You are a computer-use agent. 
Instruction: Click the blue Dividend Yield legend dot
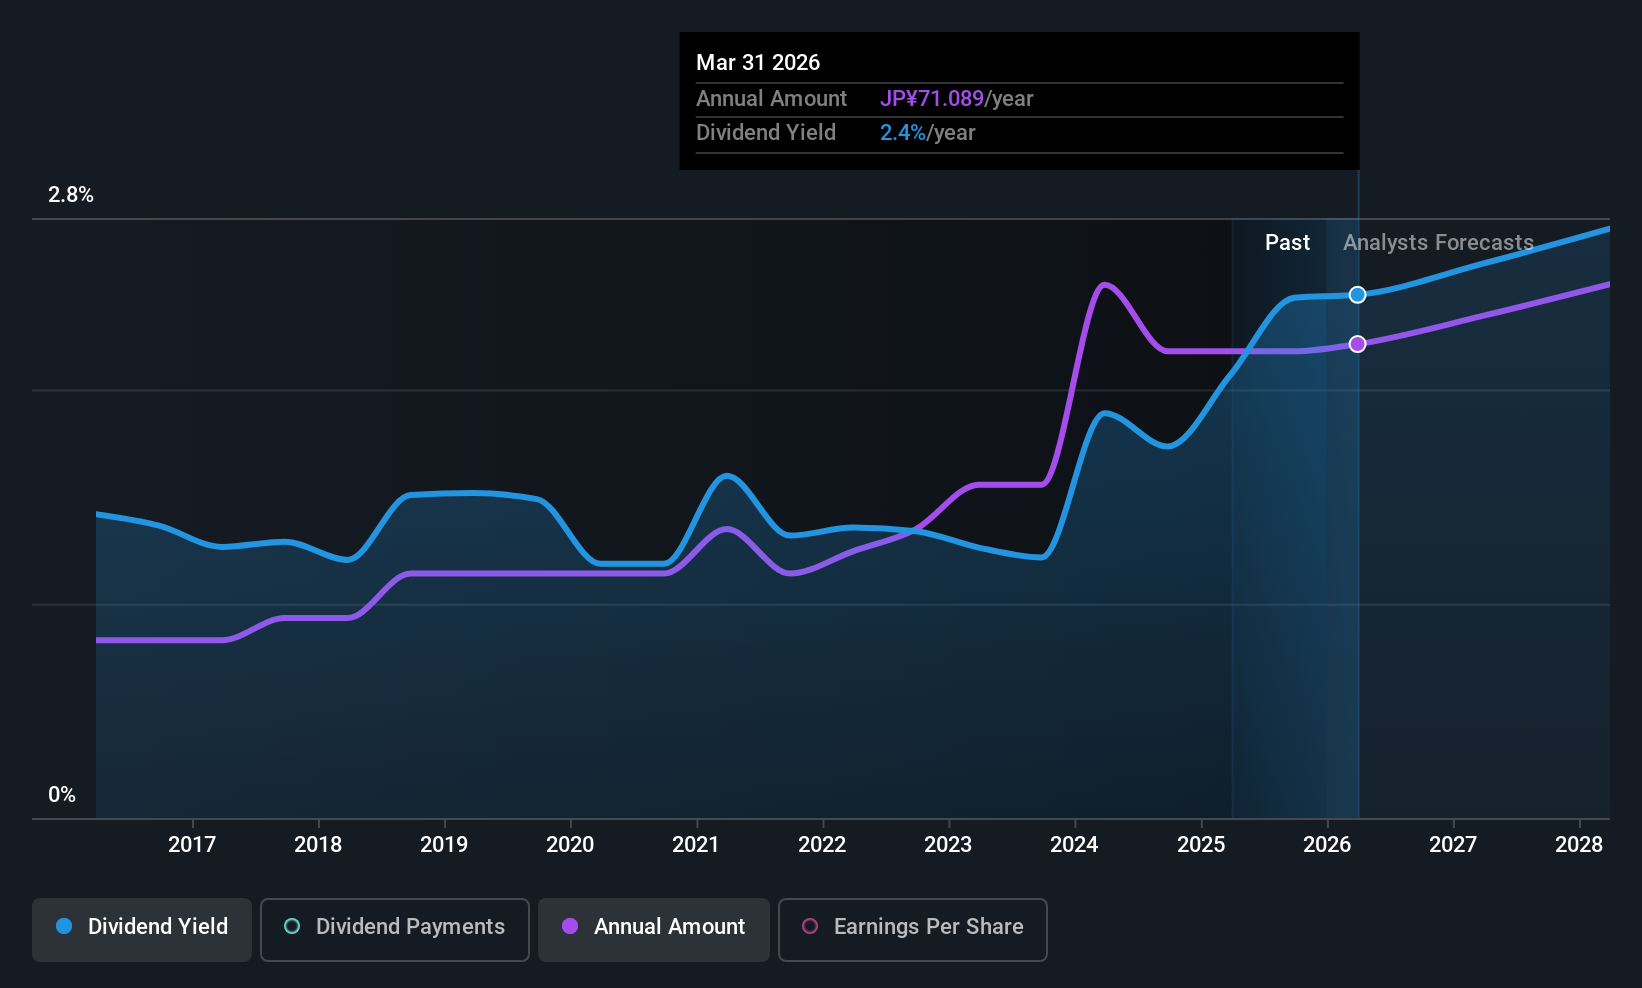pyautogui.click(x=64, y=926)
